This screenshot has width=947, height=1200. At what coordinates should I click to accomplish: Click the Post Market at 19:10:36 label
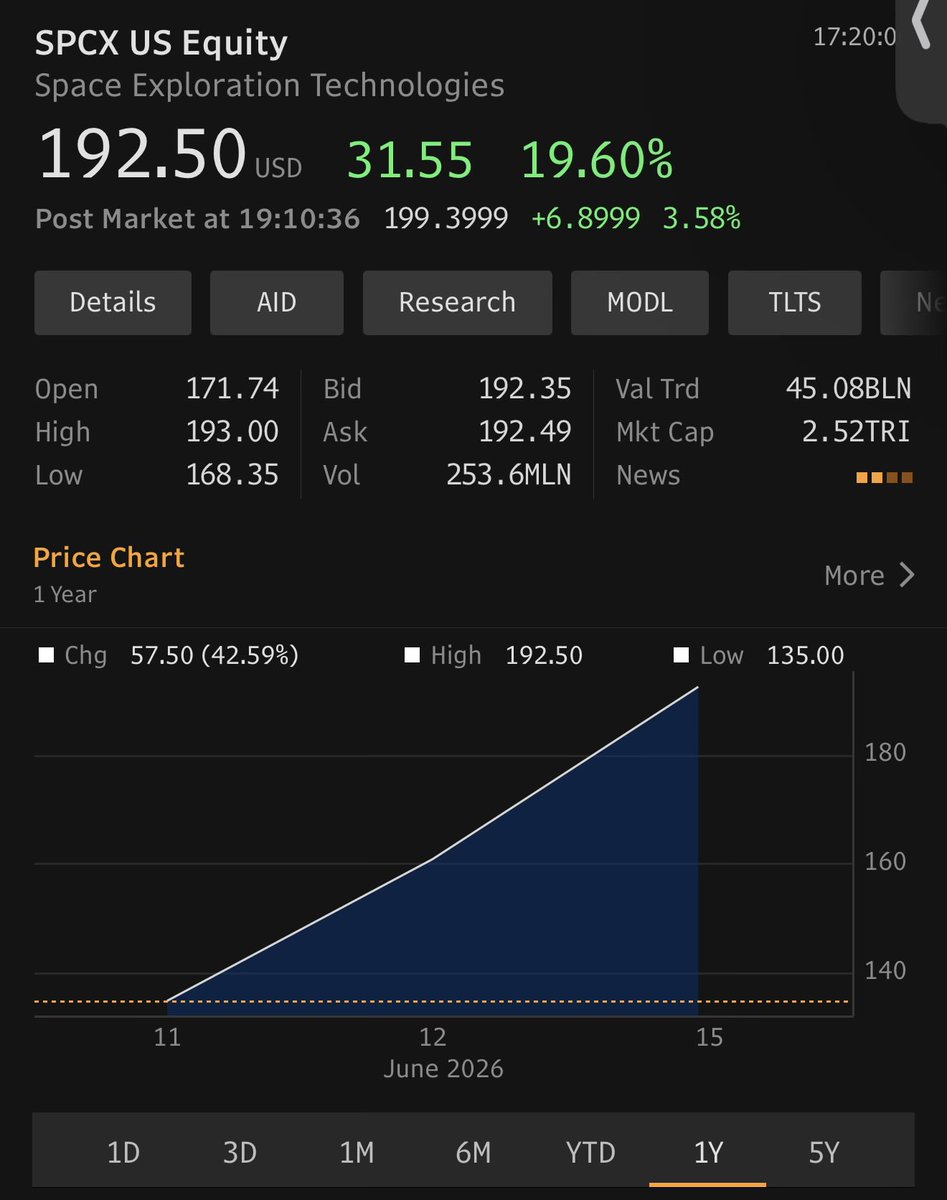coord(197,218)
